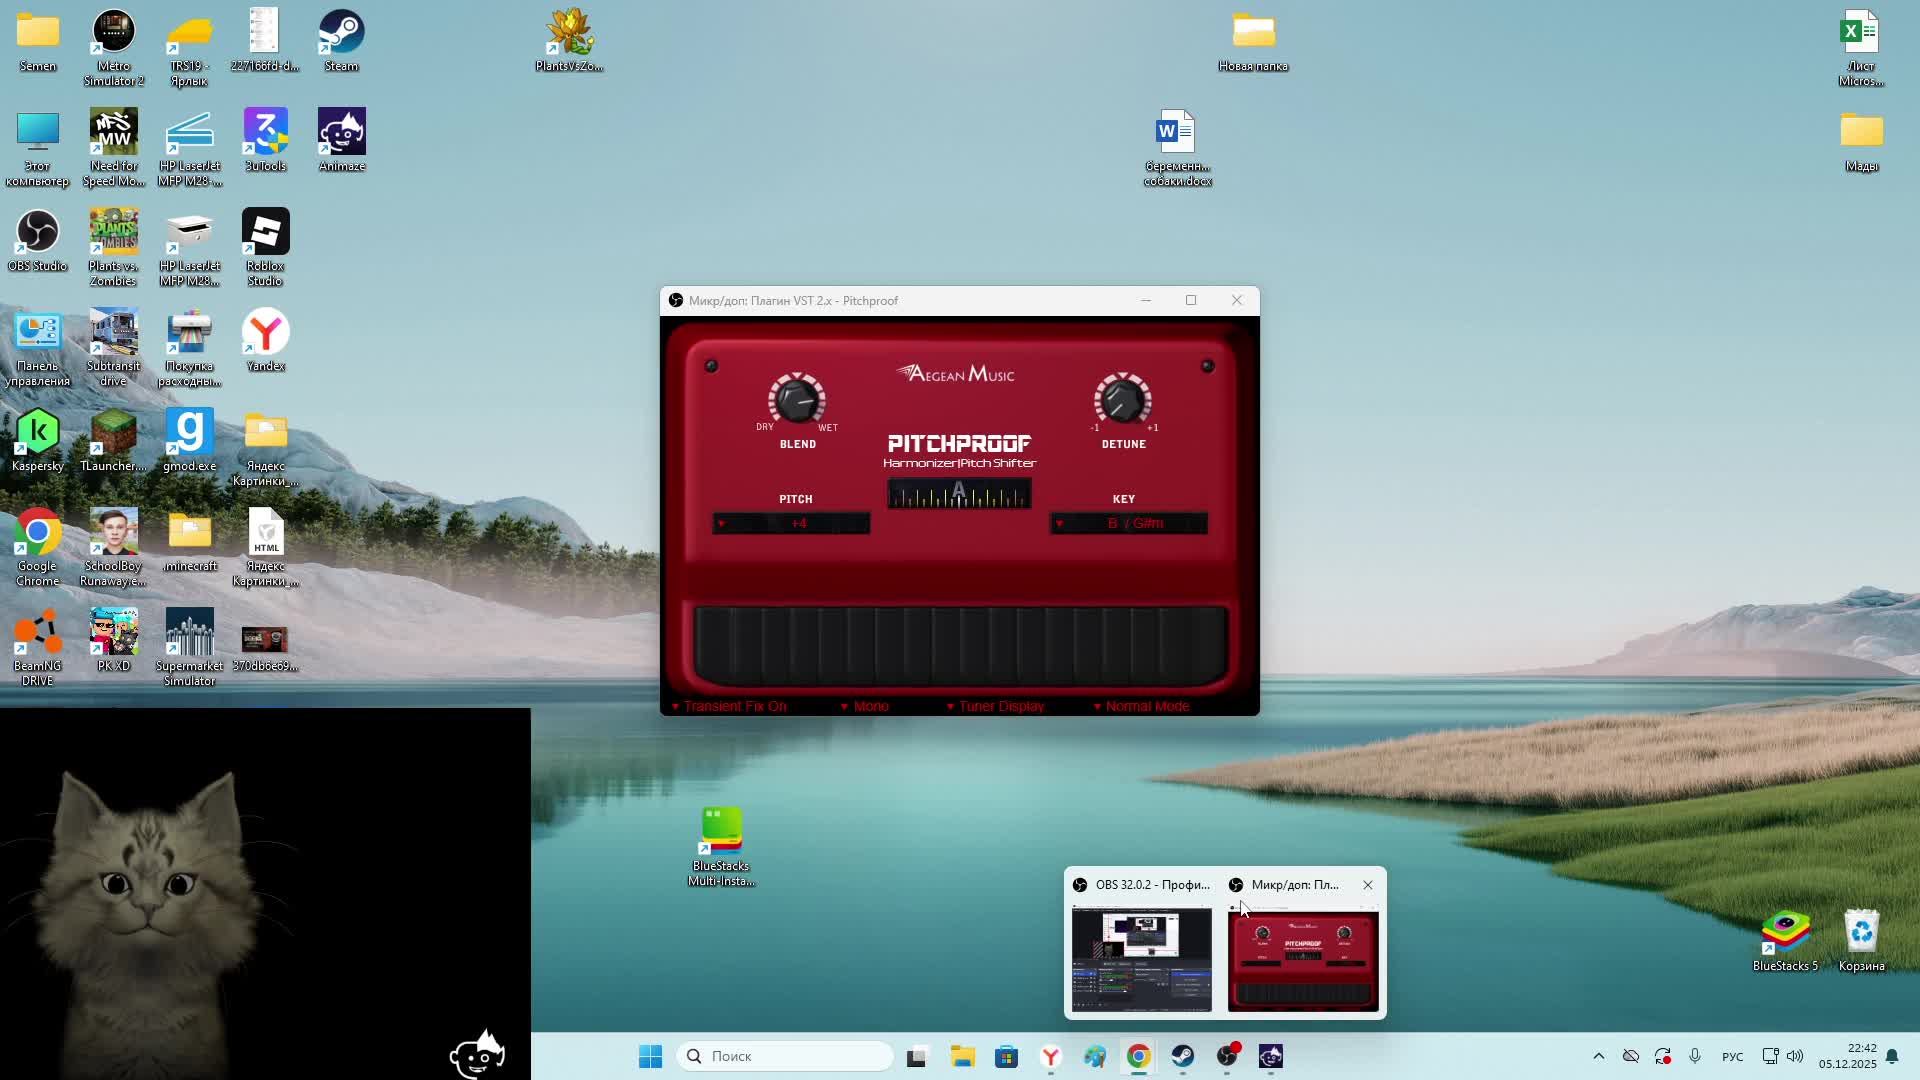Click the Aegean Music logo
This screenshot has width=1920, height=1080.
[x=955, y=374]
